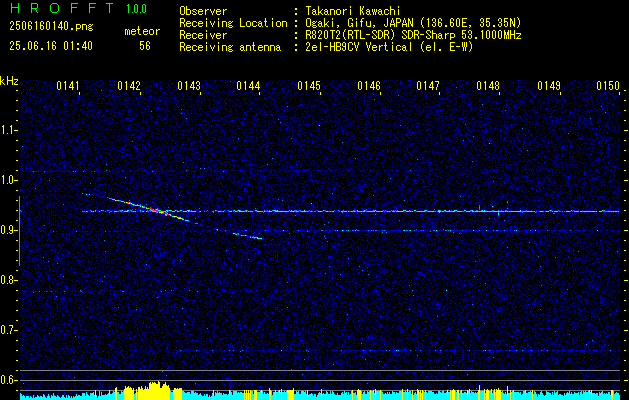629x400 pixels.
Task: Click the Receiver label
Action: click(203, 35)
